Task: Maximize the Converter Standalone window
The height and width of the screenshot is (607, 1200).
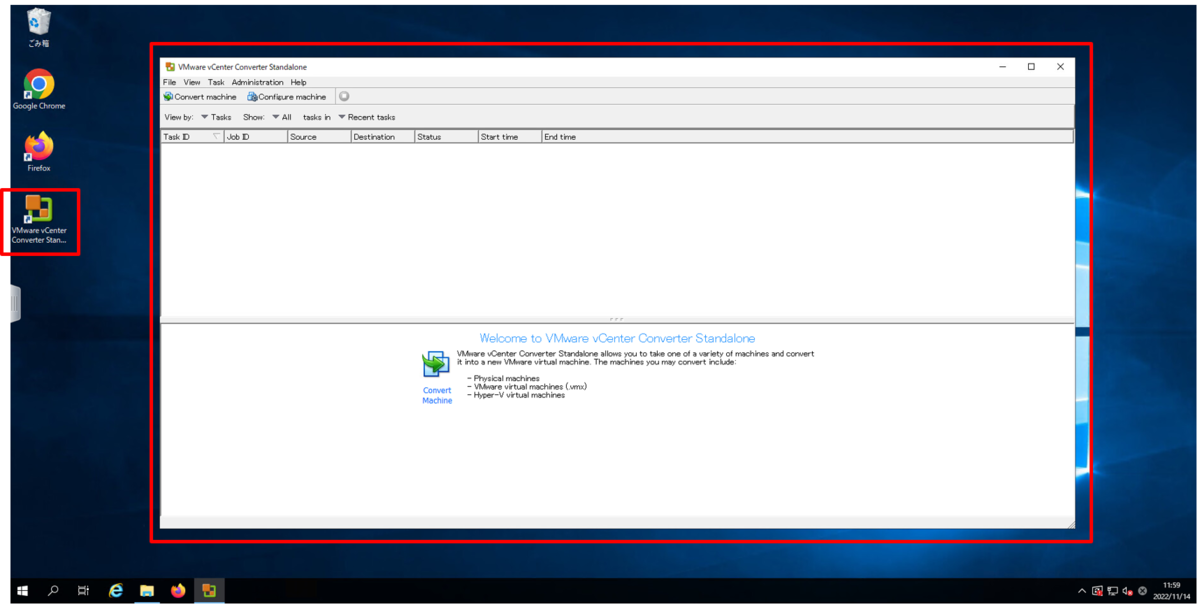Action: 1031,67
